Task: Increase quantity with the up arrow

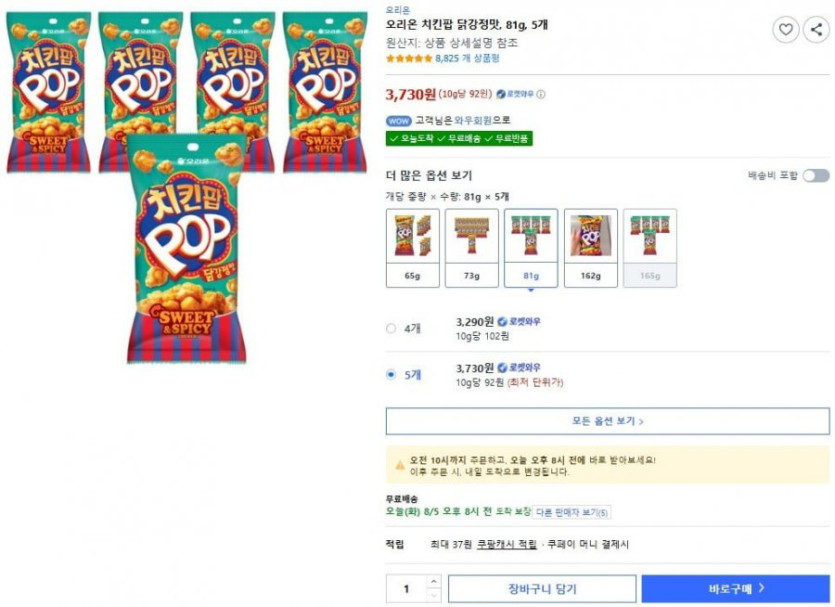Action: point(433,581)
